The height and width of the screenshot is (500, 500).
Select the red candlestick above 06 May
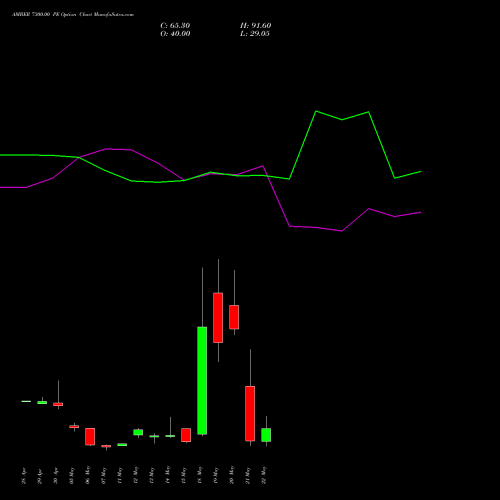[90, 437]
